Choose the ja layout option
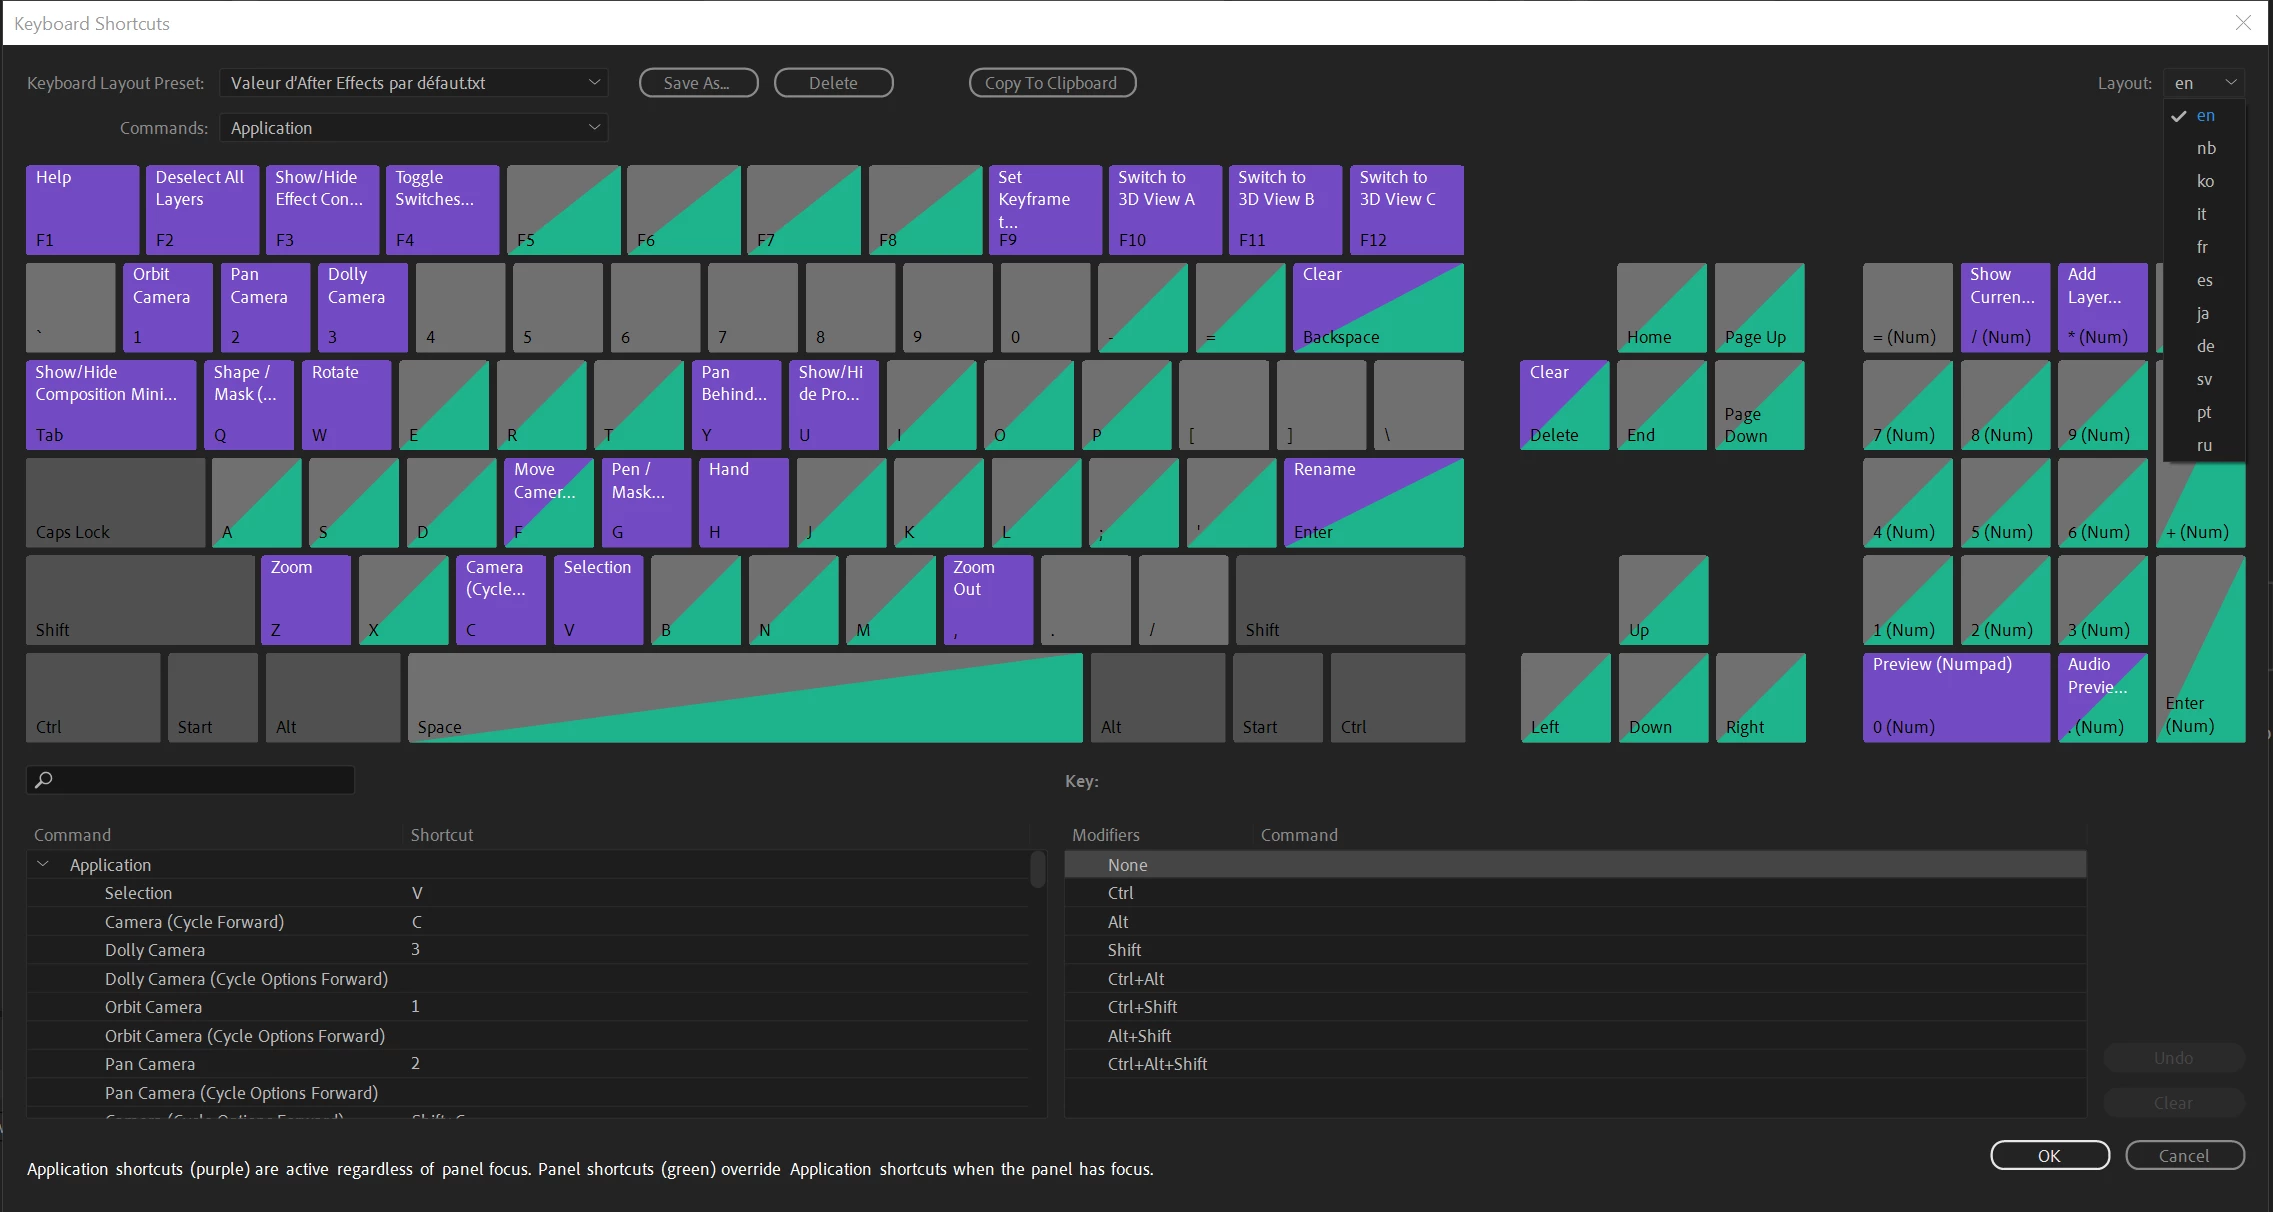 tap(2202, 313)
